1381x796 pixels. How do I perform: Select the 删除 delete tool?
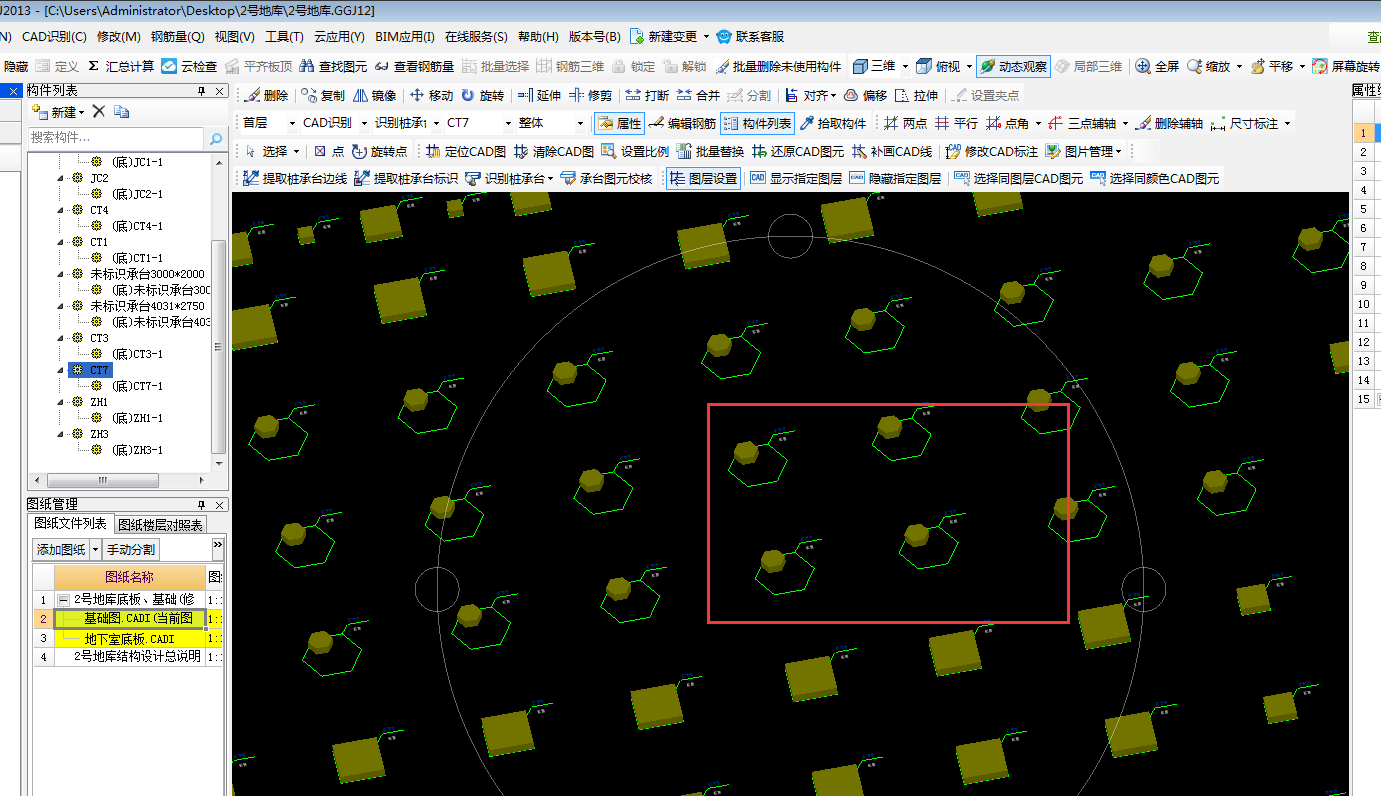pos(266,96)
